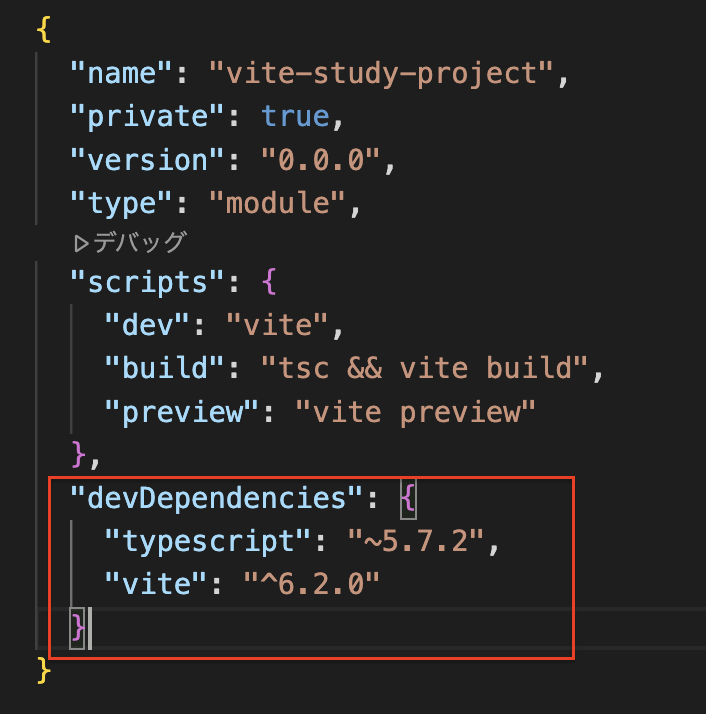706x714 pixels.
Task: Click the "scripts" key
Action: [x=147, y=282]
